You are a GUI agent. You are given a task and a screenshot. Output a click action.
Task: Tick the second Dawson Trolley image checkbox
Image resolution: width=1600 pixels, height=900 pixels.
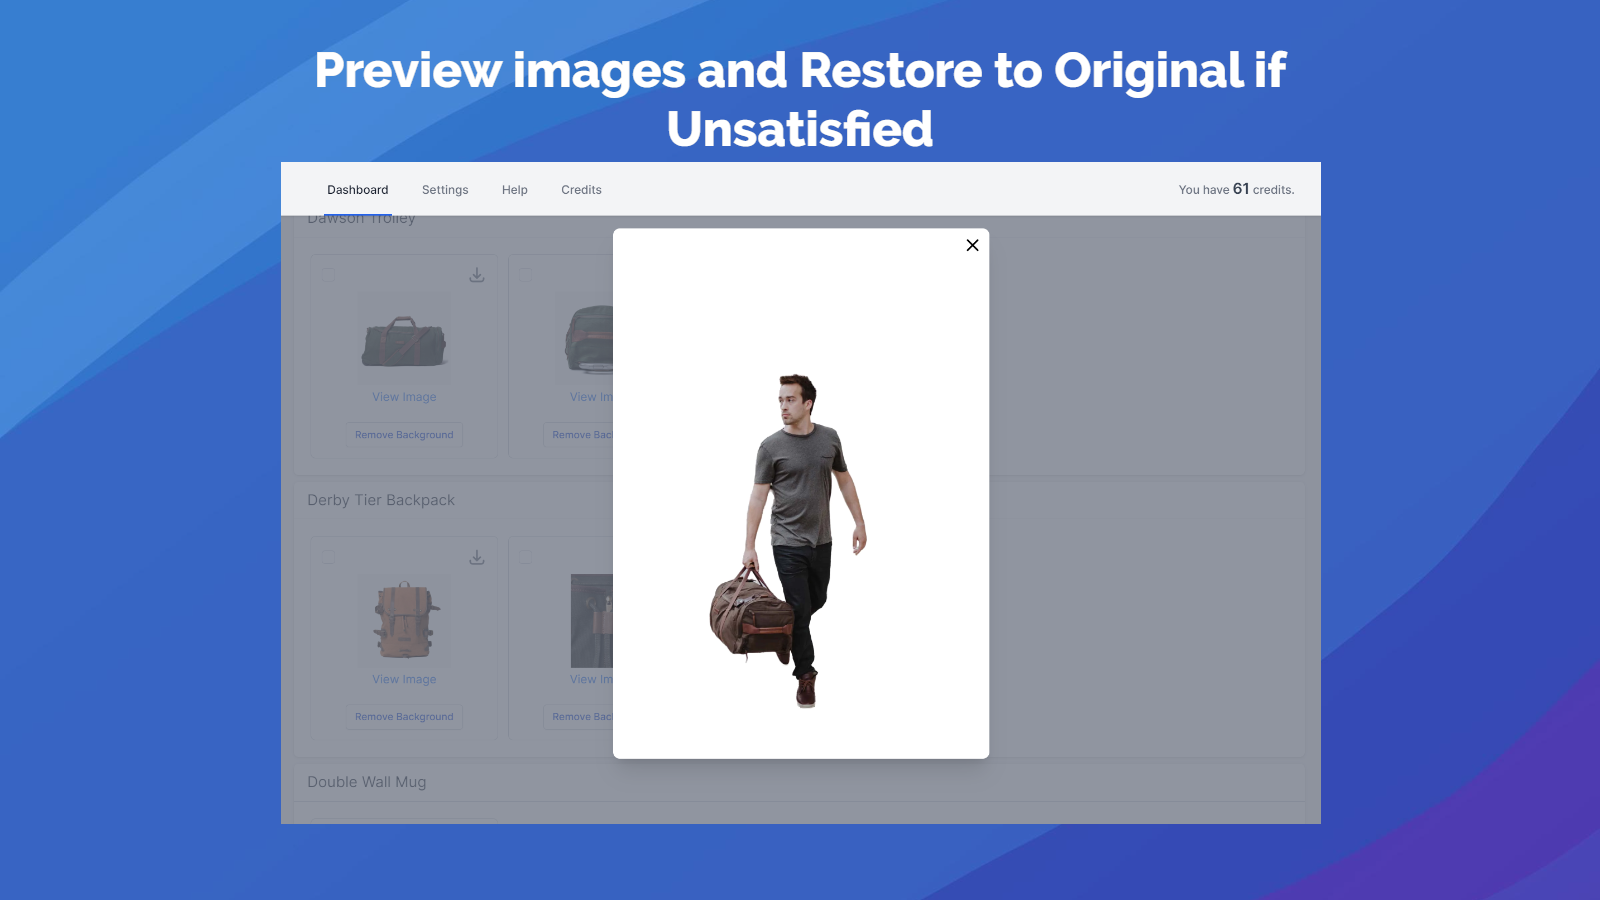click(x=526, y=274)
